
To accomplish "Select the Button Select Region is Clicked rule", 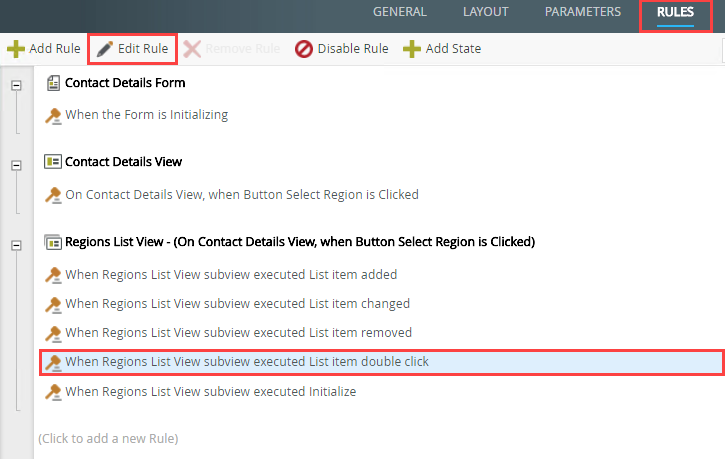I will (x=242, y=194).
